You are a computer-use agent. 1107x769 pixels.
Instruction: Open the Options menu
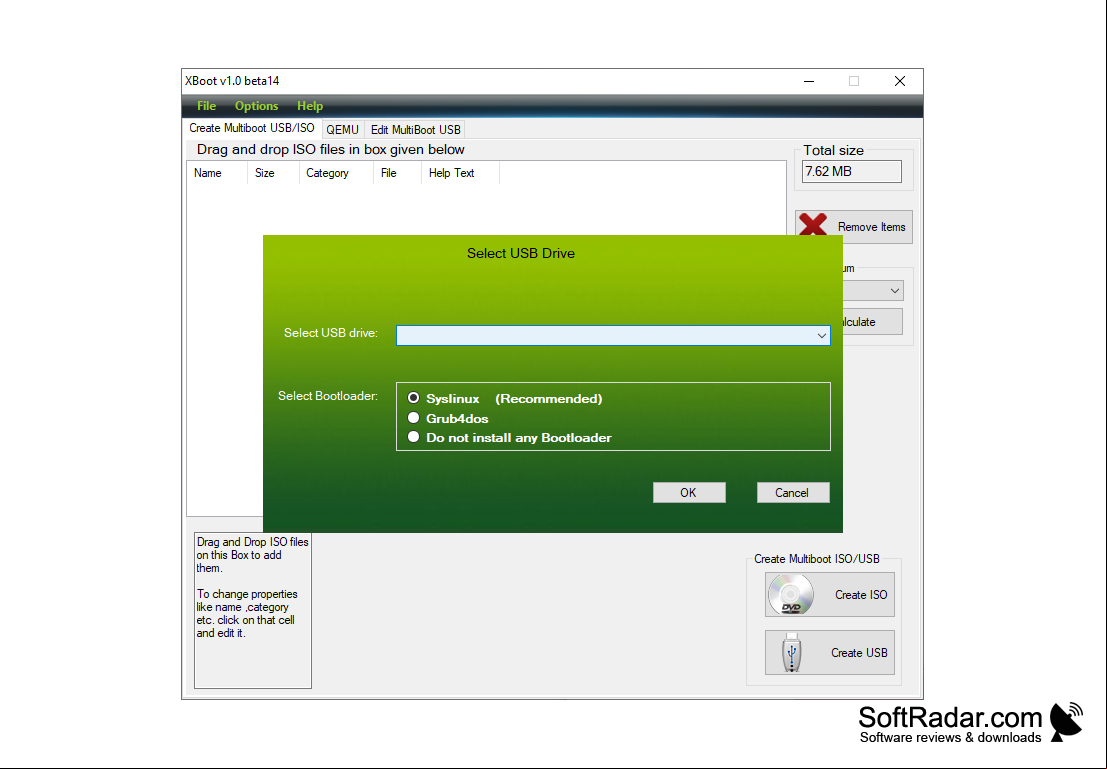coord(256,106)
